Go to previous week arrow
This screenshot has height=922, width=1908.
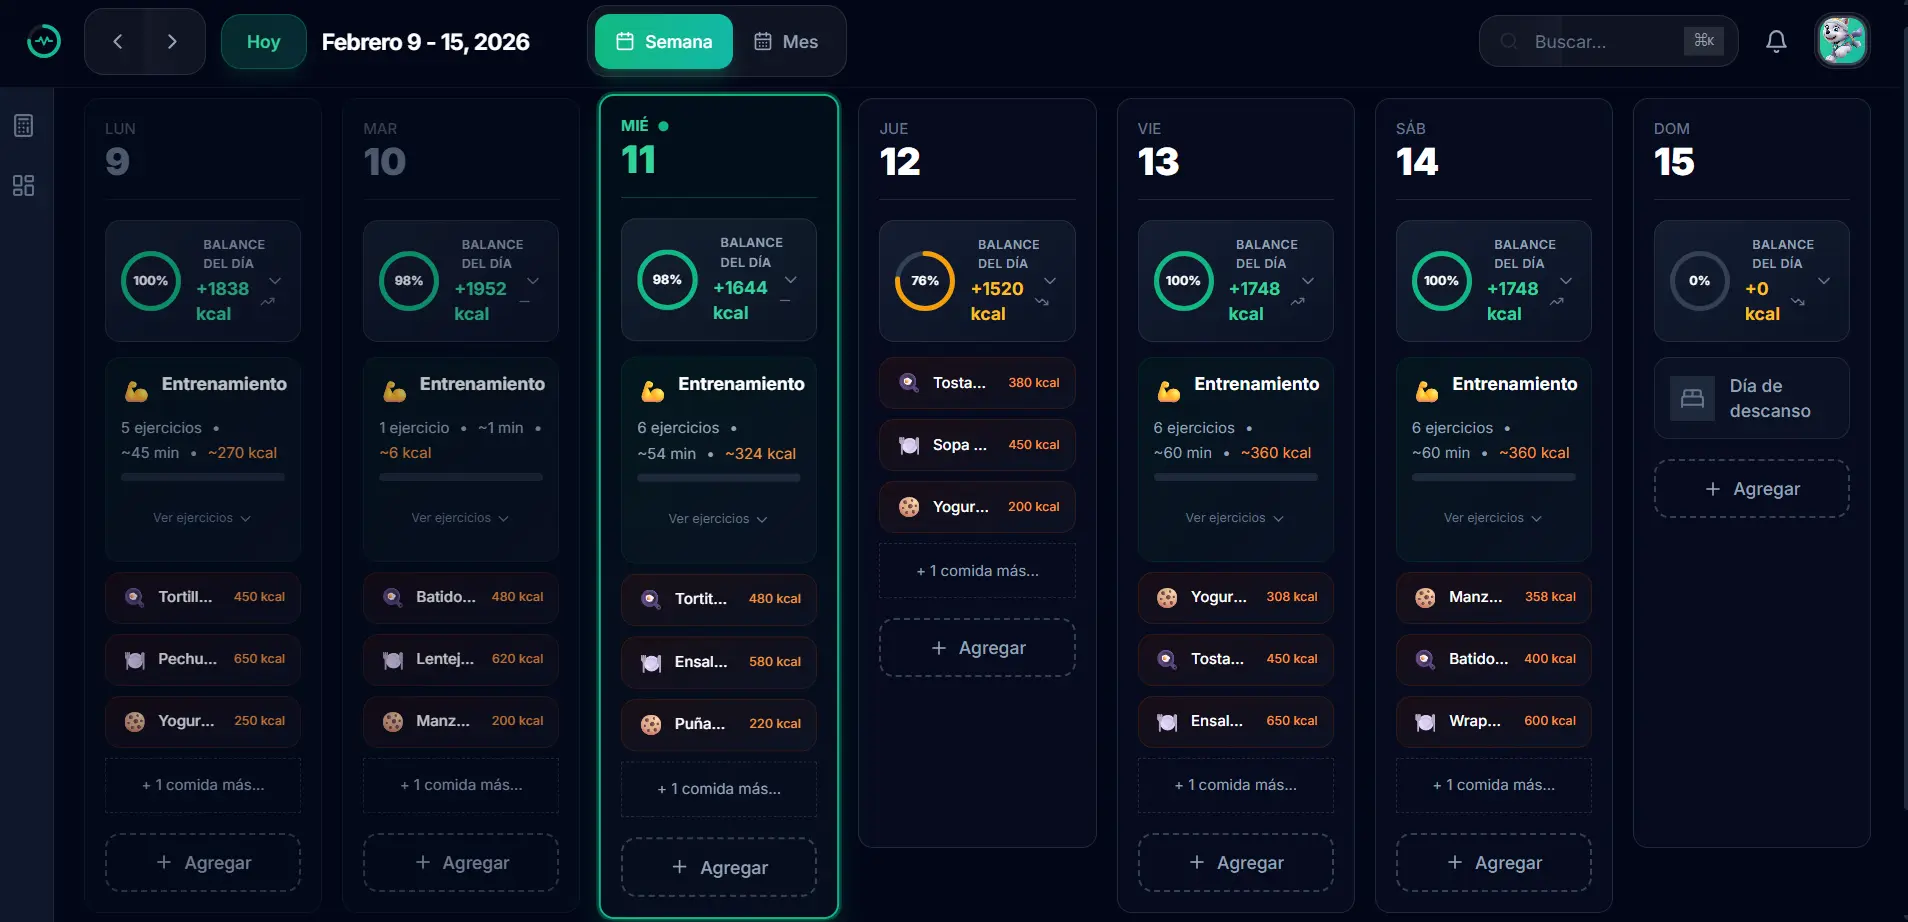[118, 41]
